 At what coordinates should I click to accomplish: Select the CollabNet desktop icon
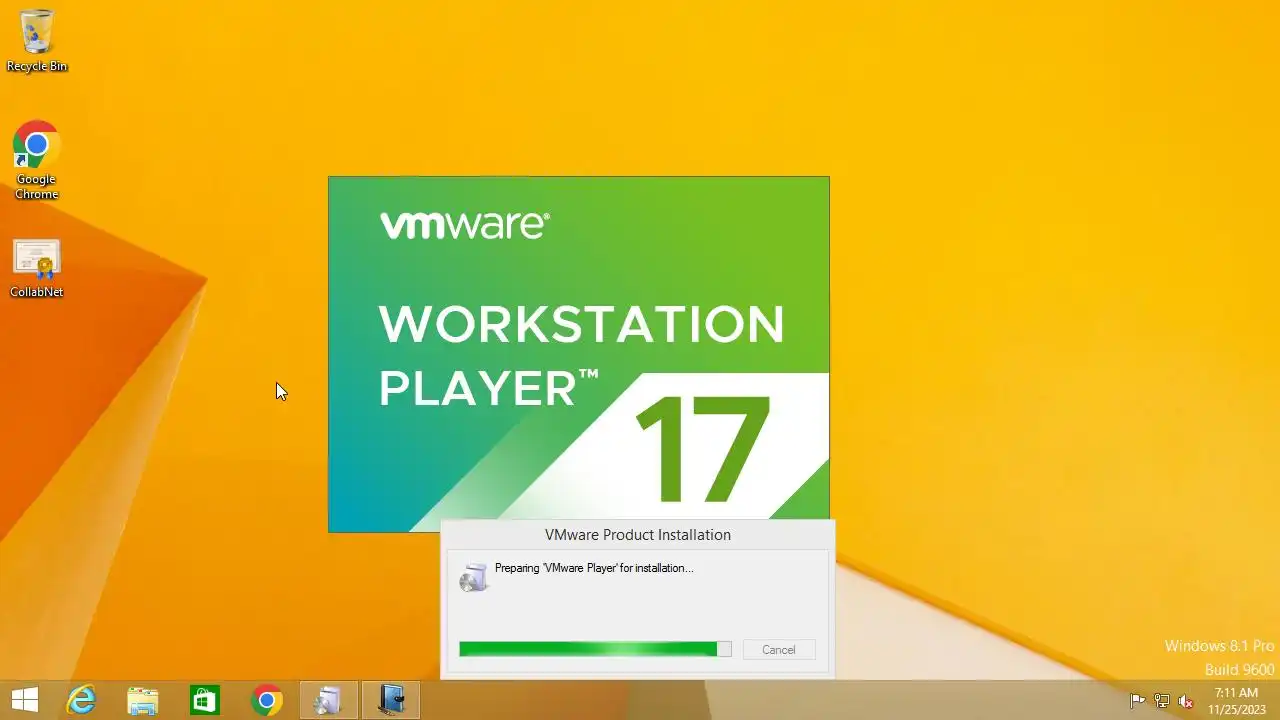click(x=37, y=268)
